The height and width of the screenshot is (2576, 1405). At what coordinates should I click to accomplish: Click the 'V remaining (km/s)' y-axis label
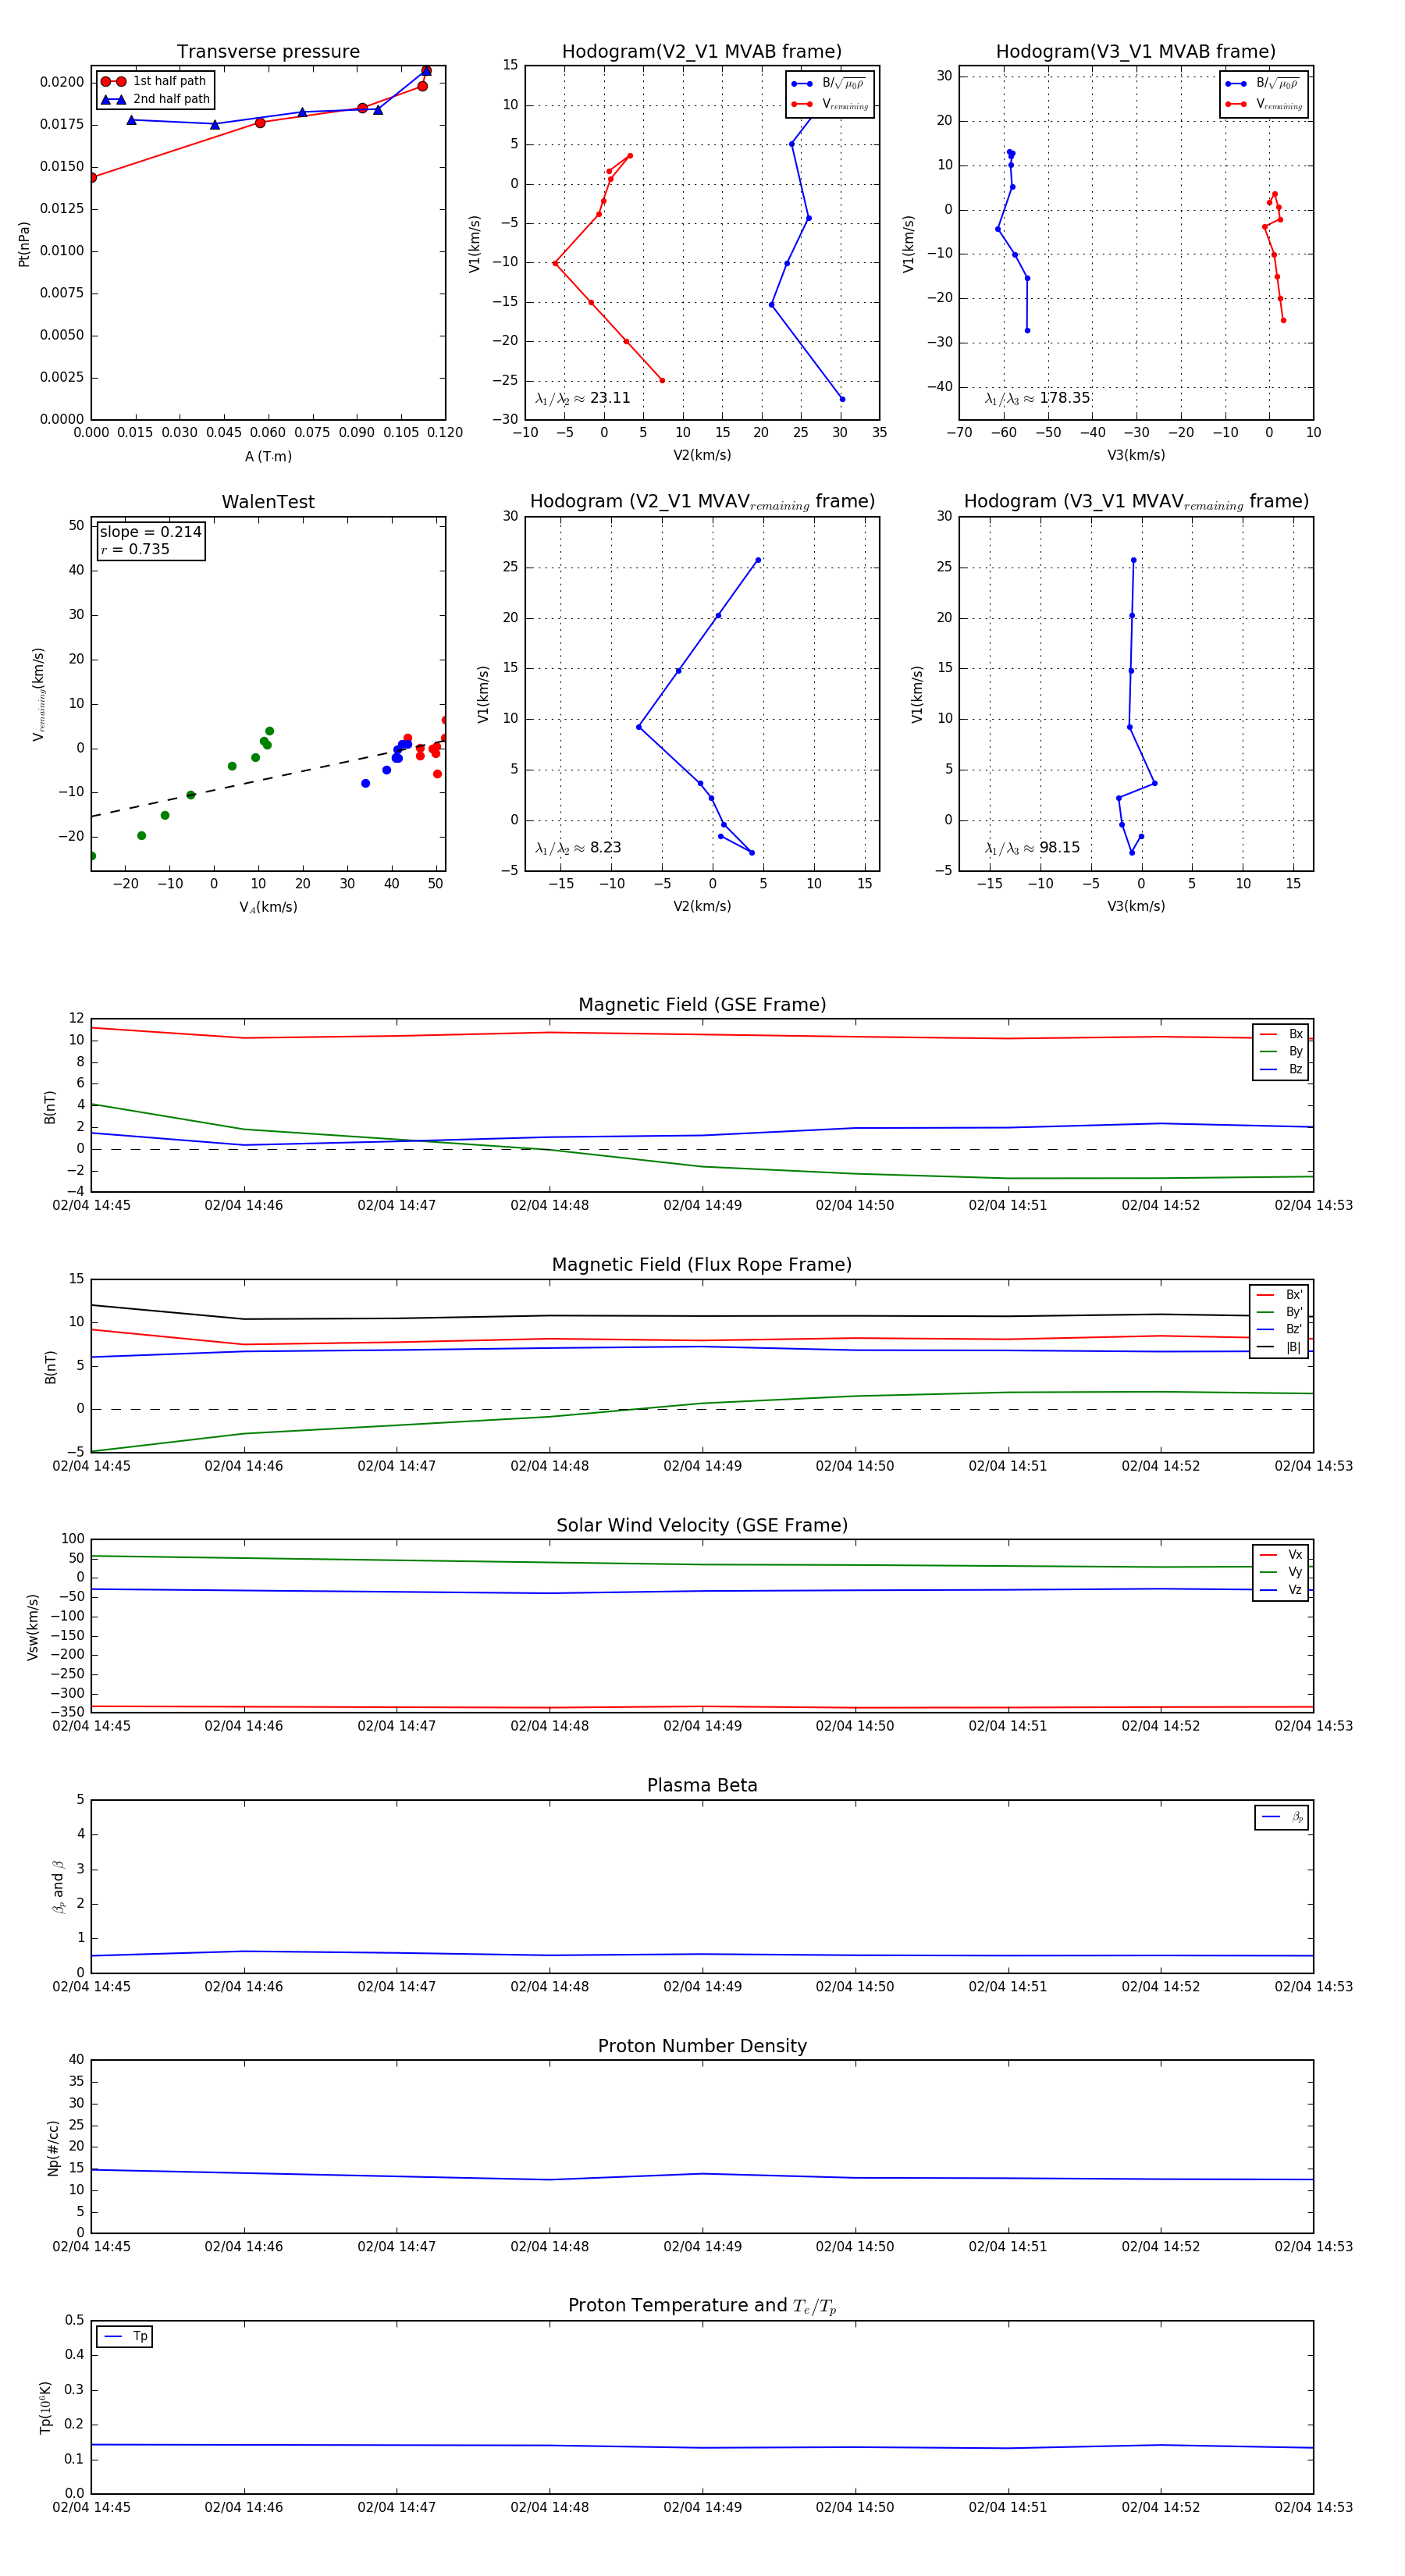pyautogui.click(x=39, y=694)
